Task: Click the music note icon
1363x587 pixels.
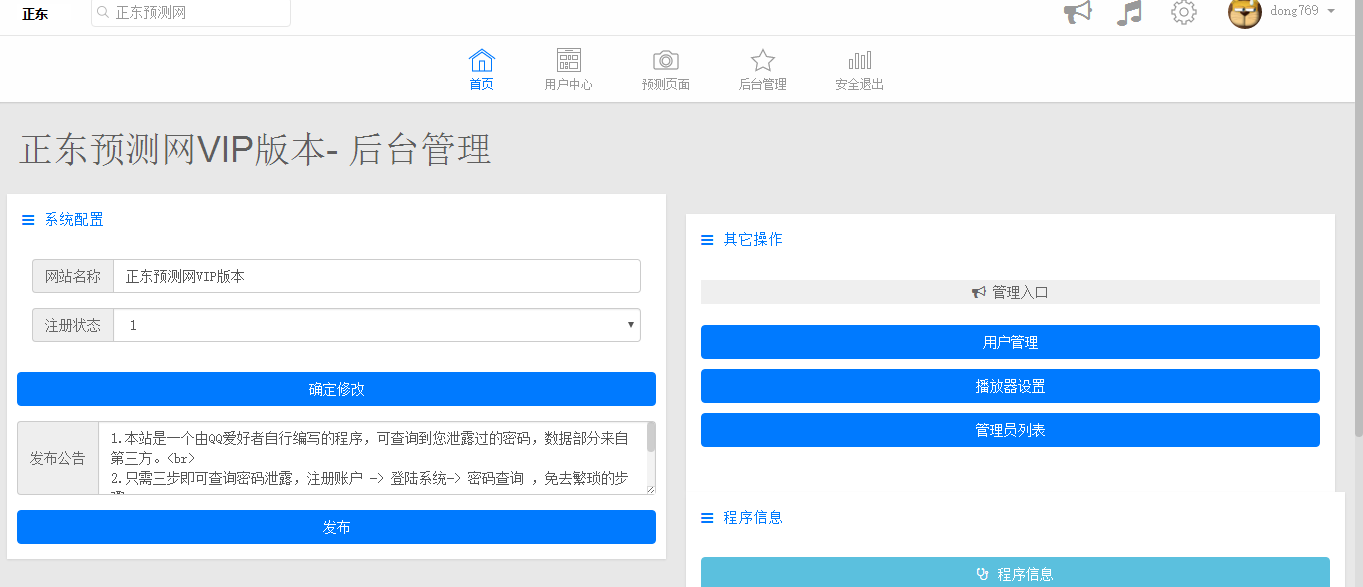Action: click(1129, 14)
